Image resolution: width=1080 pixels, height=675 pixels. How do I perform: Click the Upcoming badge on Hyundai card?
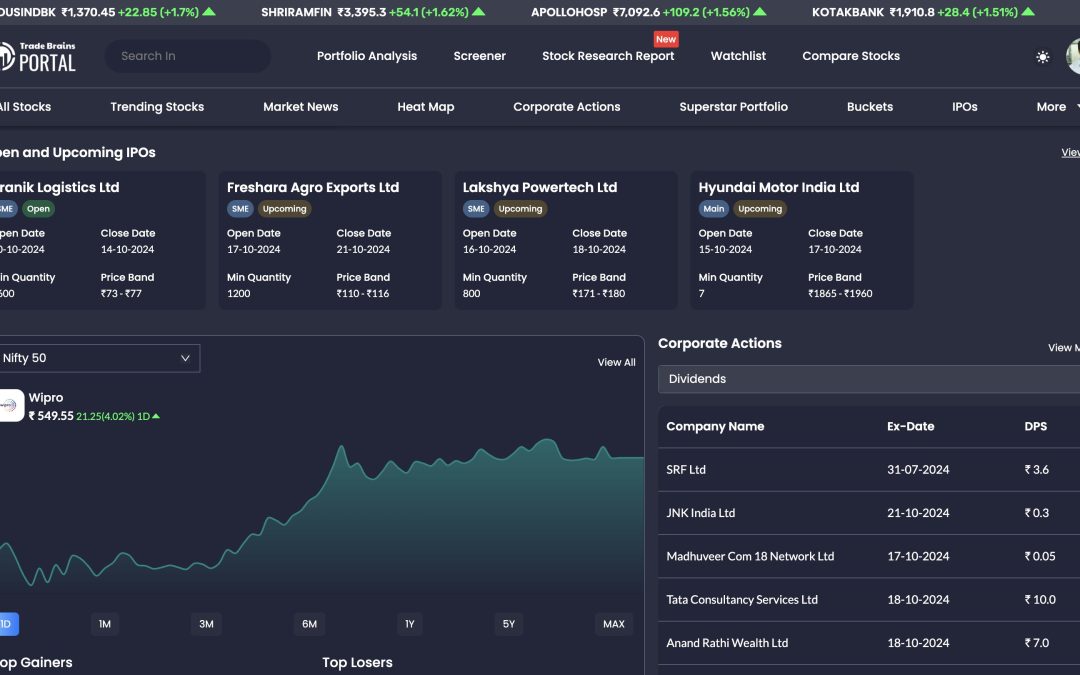[760, 209]
